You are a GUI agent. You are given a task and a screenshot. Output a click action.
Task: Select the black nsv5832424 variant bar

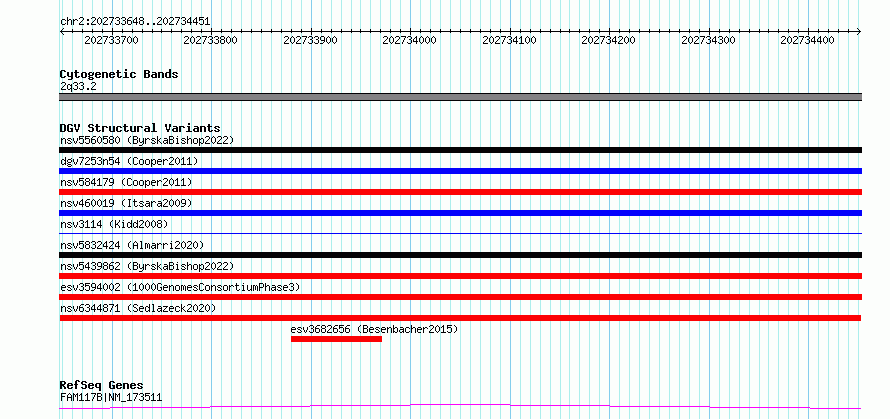point(461,255)
